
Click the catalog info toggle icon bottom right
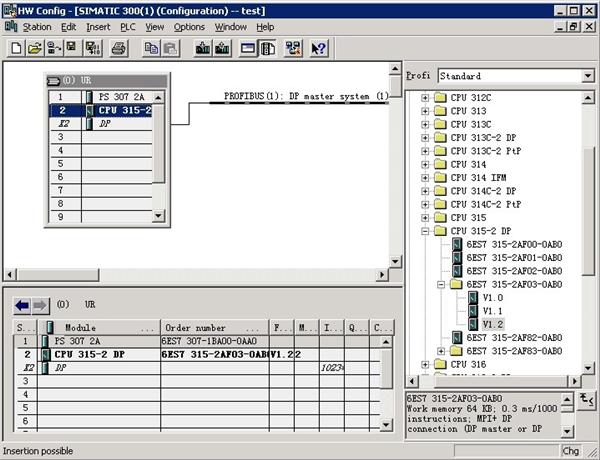(586, 400)
